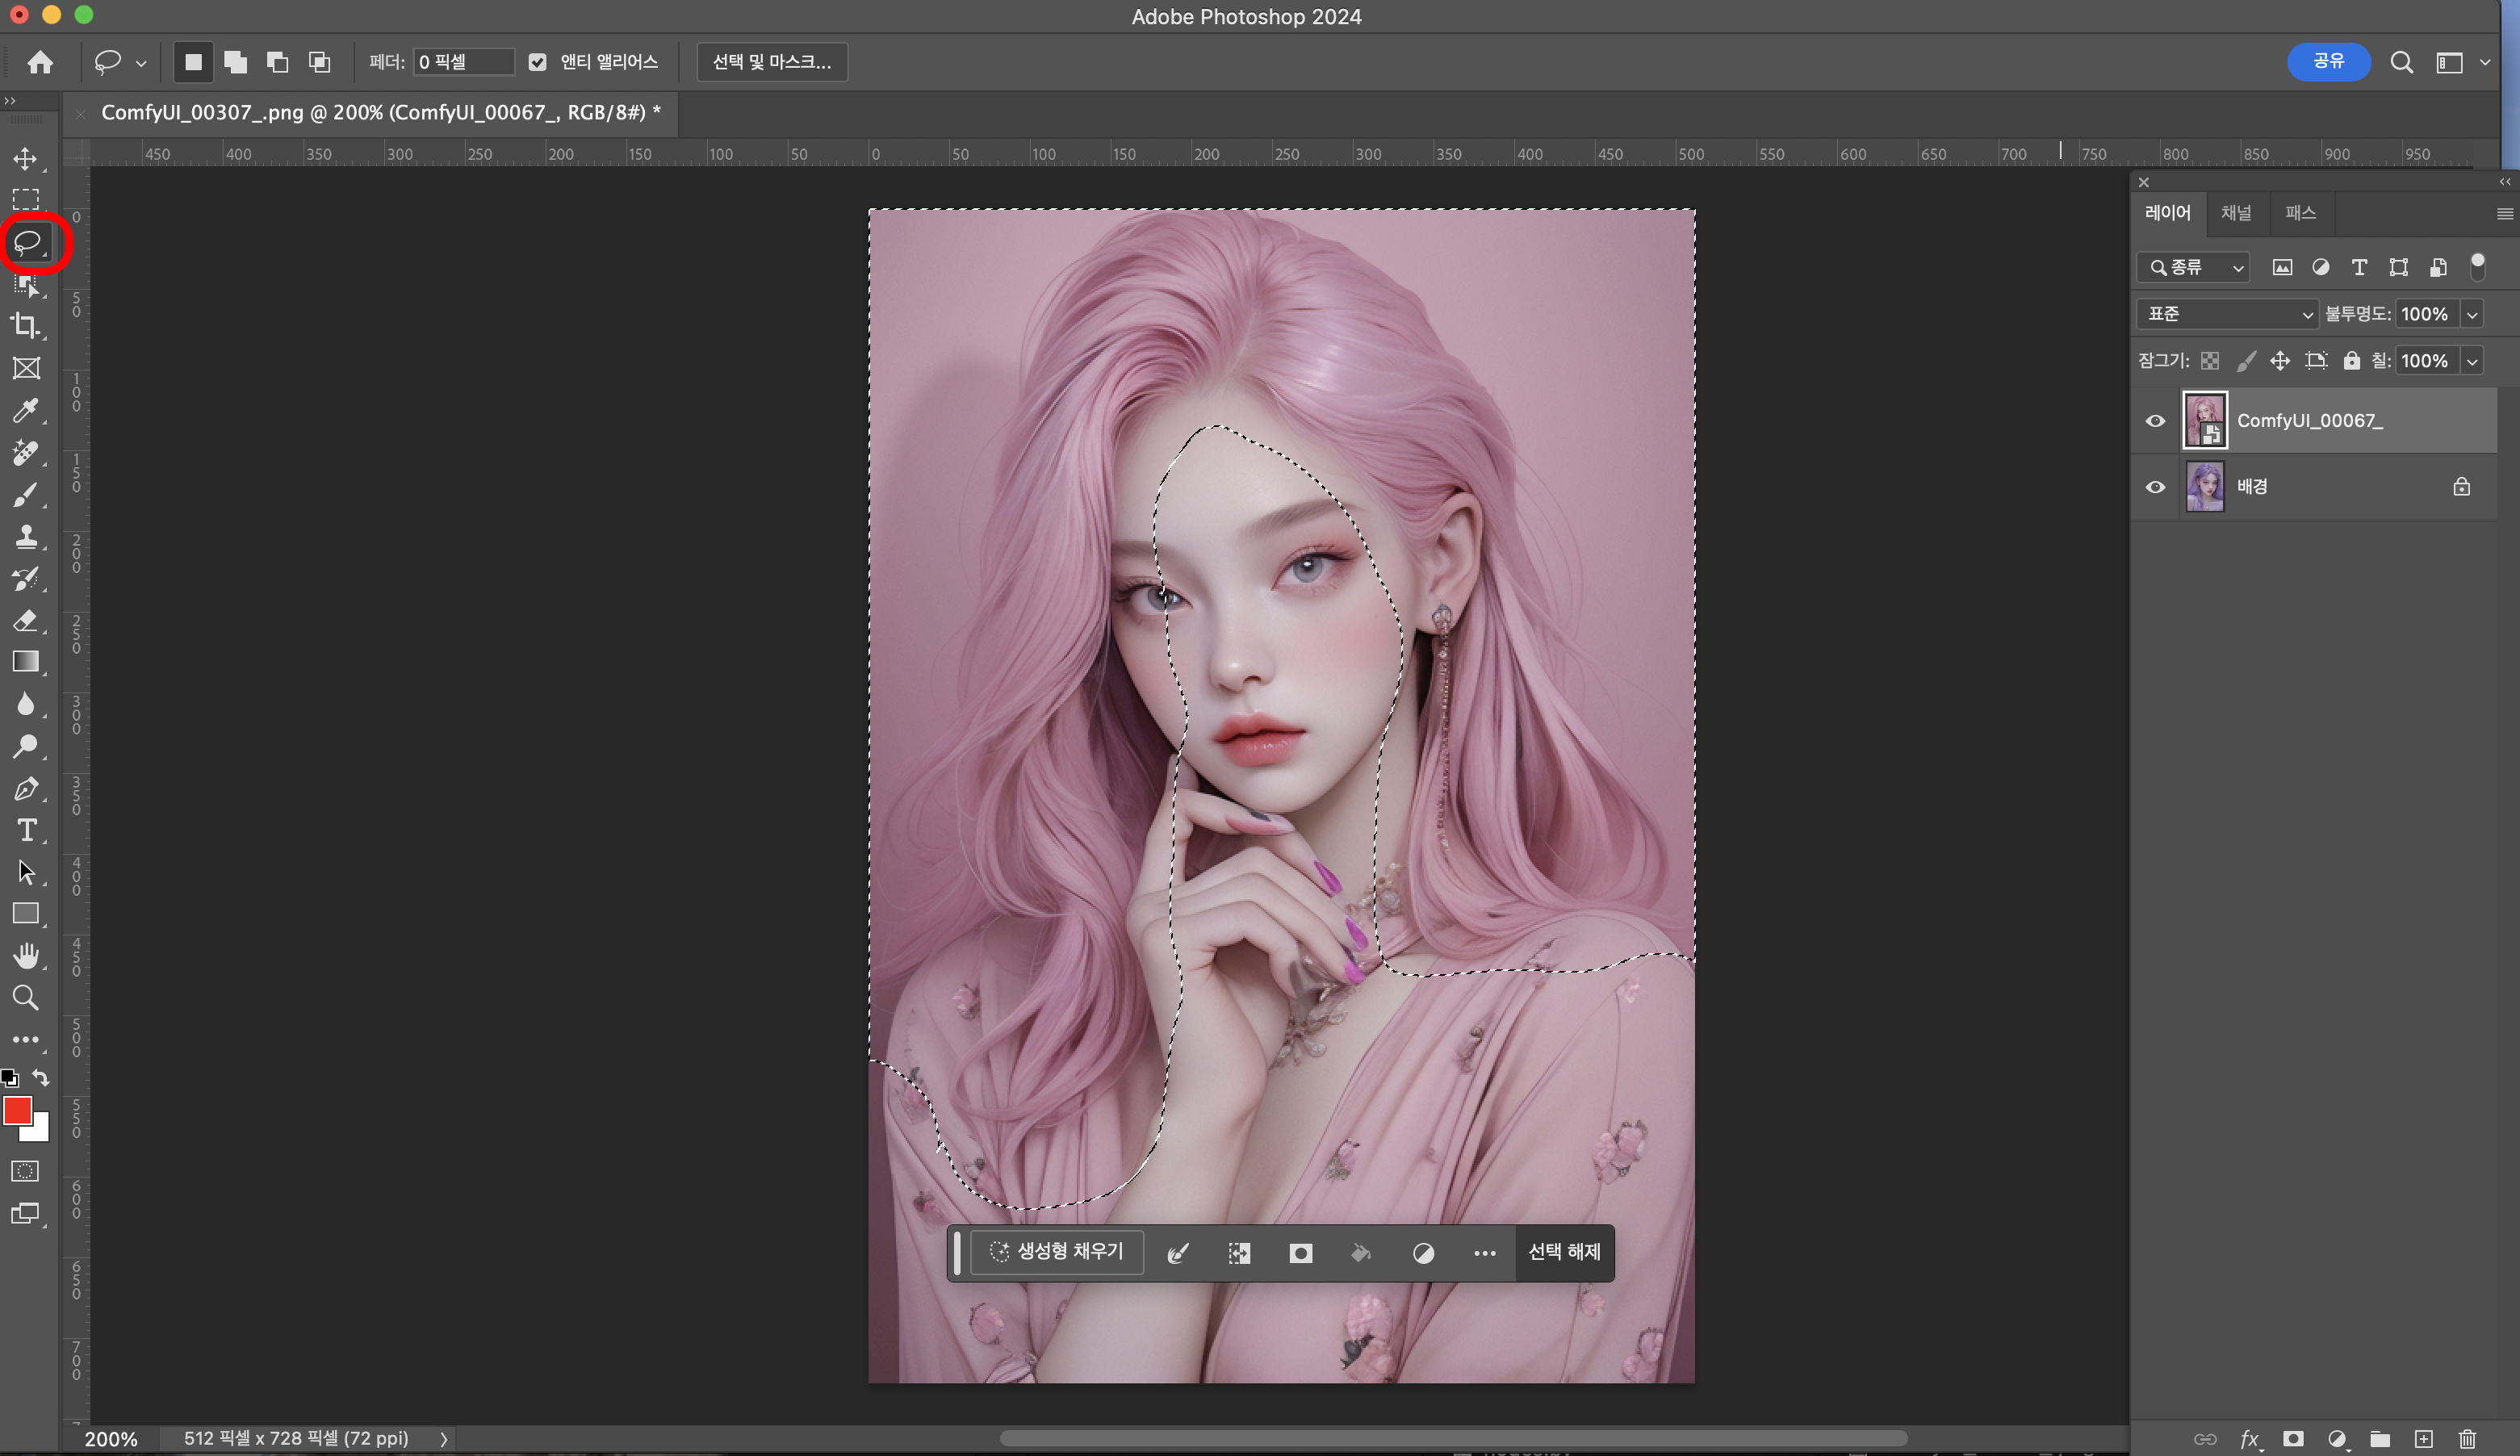
Task: Select the Eraser tool
Action: tap(26, 621)
